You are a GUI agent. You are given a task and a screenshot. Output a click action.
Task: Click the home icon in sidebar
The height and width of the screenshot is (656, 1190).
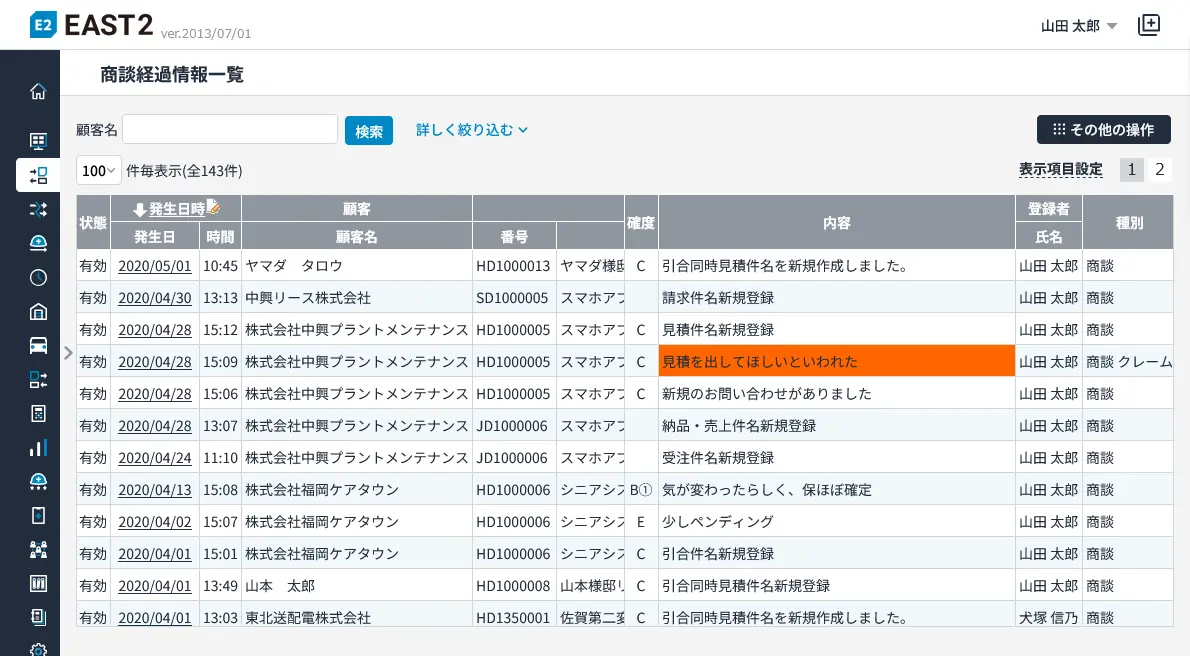(38, 92)
